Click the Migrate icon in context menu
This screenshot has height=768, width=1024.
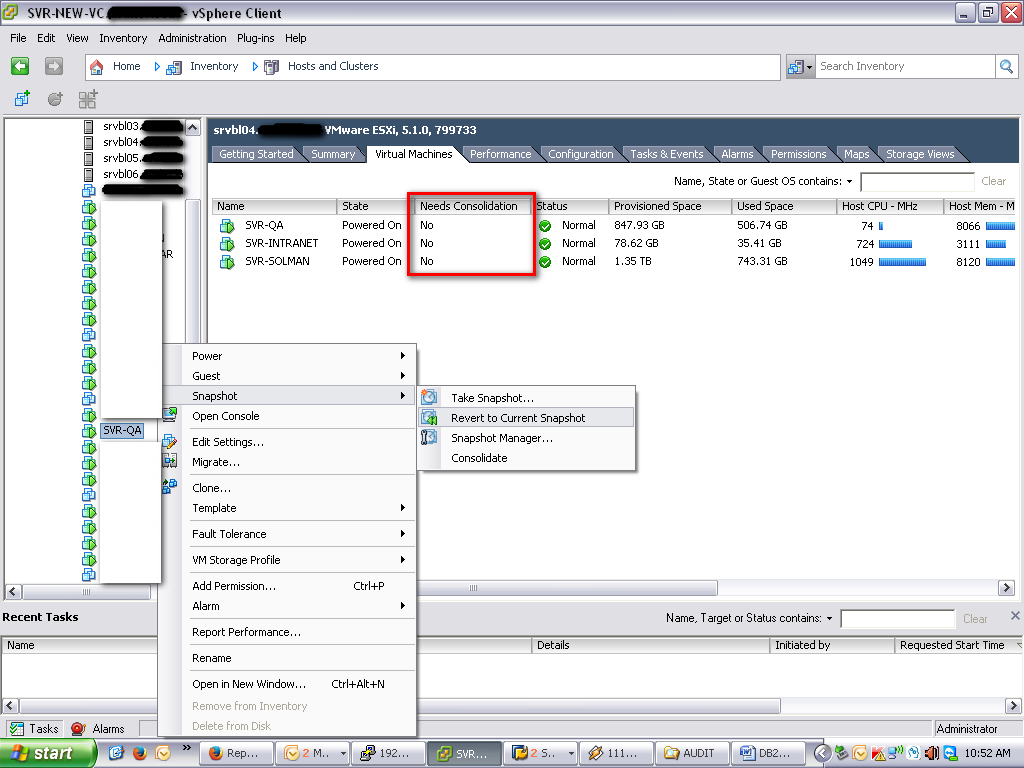[170, 461]
